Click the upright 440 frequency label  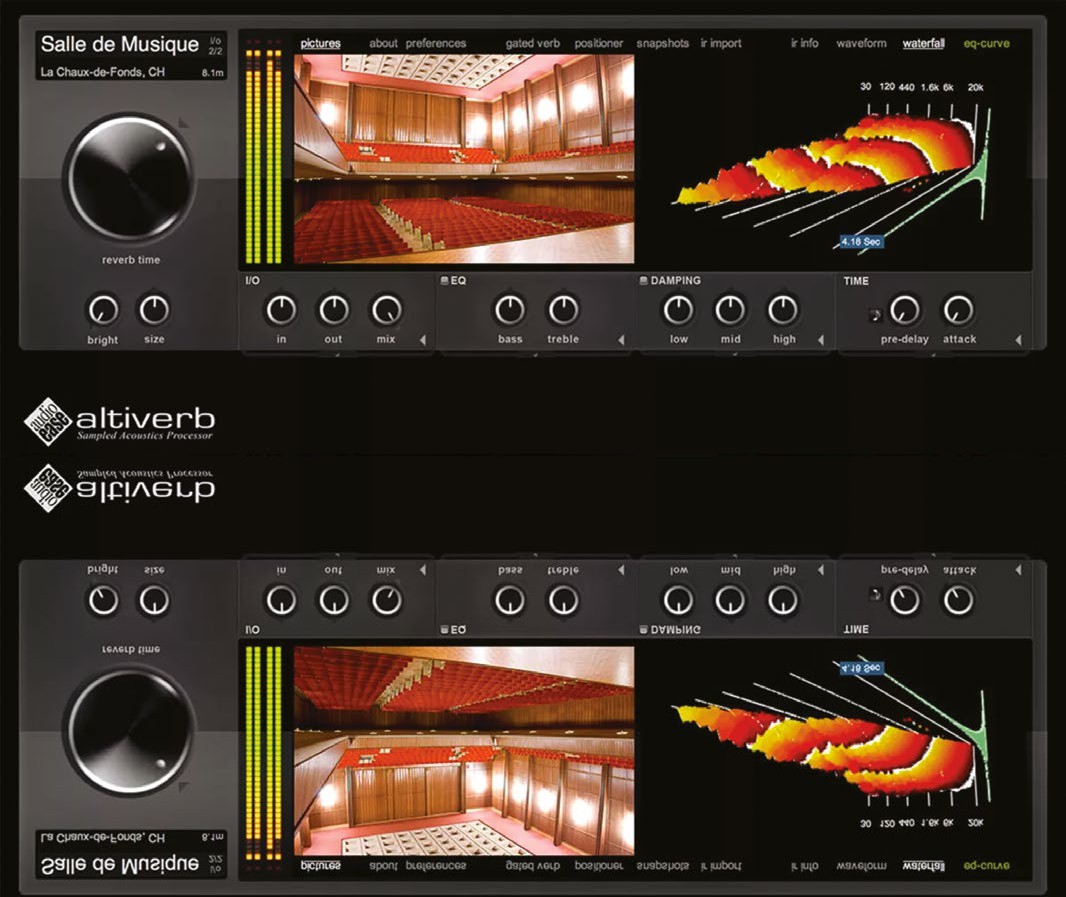pyautogui.click(x=906, y=87)
